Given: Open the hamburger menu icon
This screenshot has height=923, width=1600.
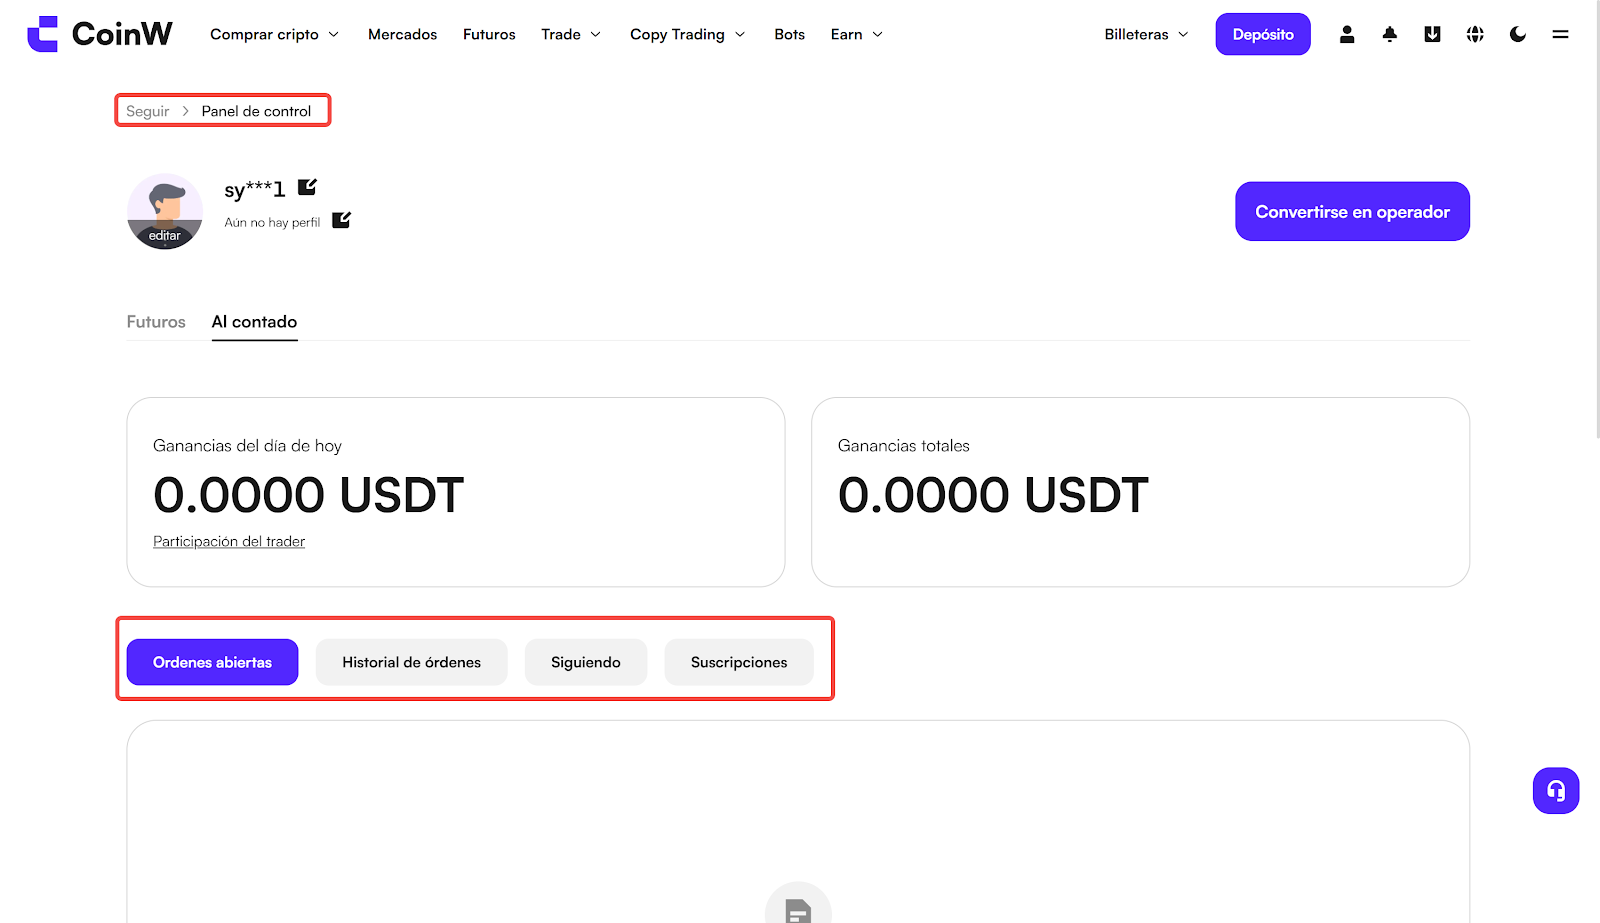Looking at the screenshot, I should pos(1560,34).
